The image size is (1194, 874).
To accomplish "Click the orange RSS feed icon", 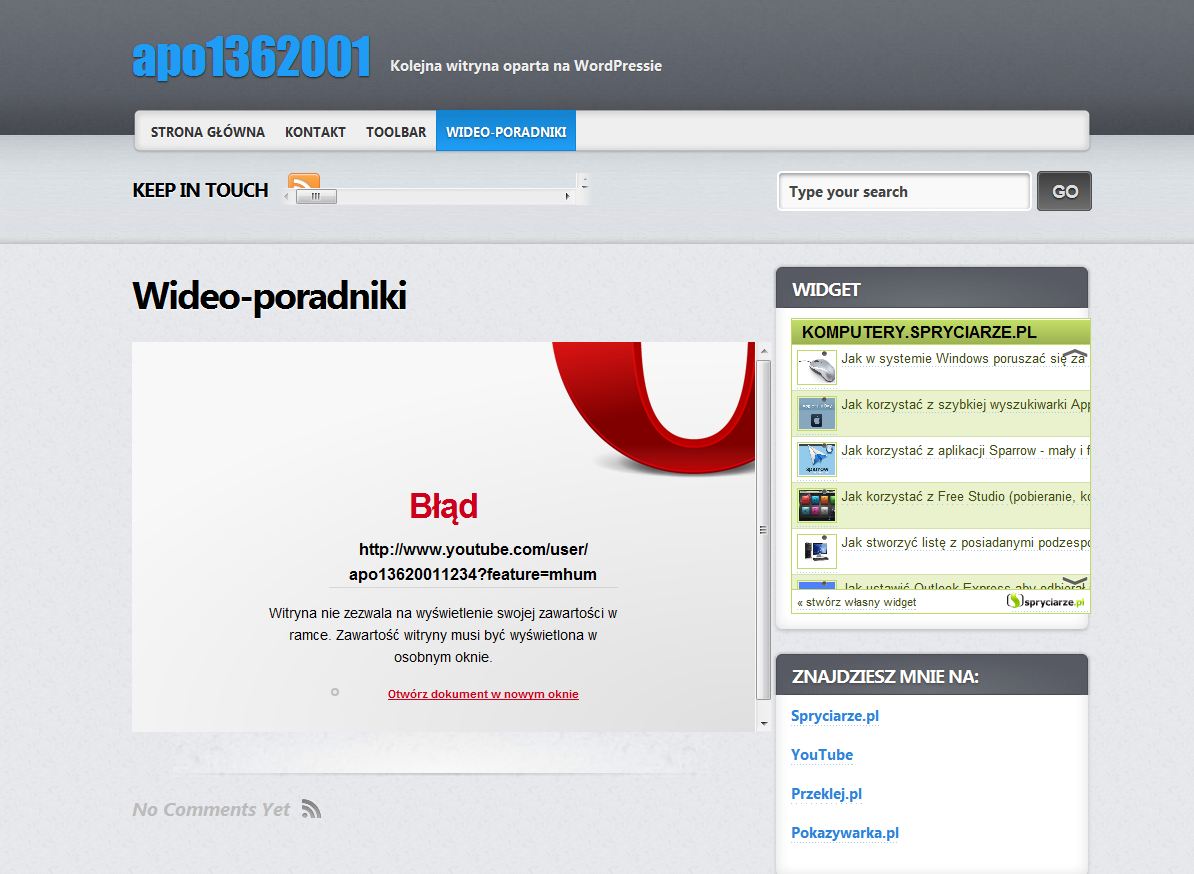I will pos(304,181).
